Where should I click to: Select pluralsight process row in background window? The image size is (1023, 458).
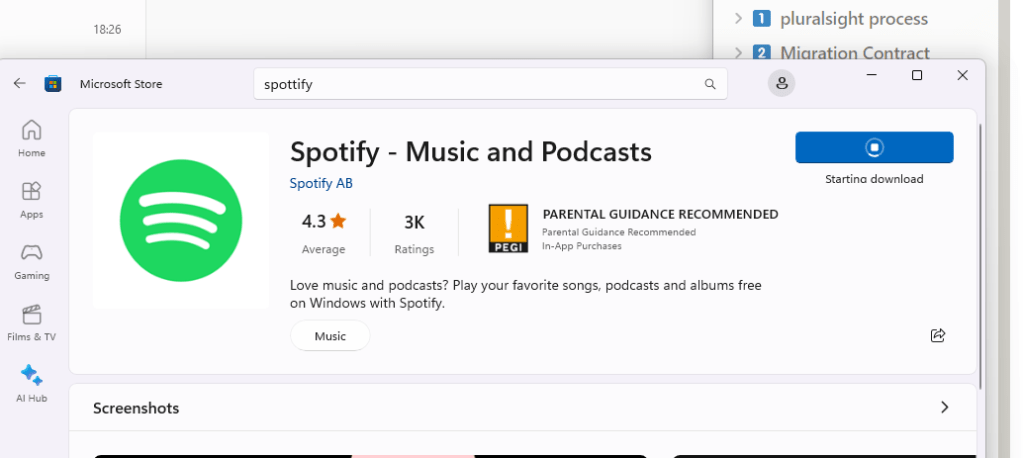(x=853, y=18)
